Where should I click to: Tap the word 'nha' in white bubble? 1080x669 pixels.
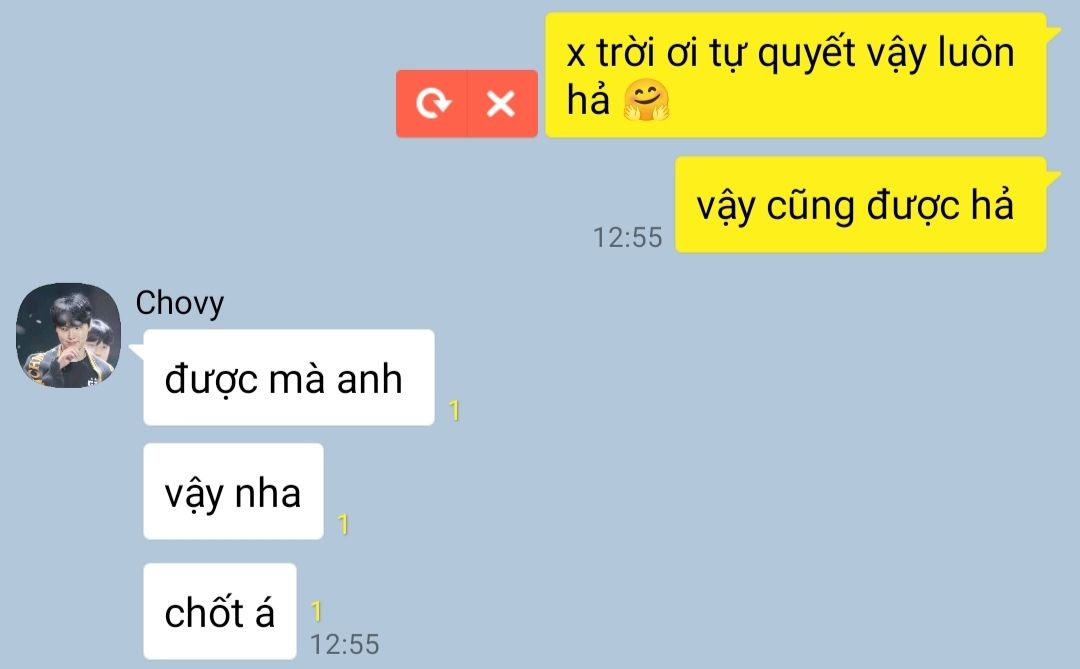pos(267,494)
